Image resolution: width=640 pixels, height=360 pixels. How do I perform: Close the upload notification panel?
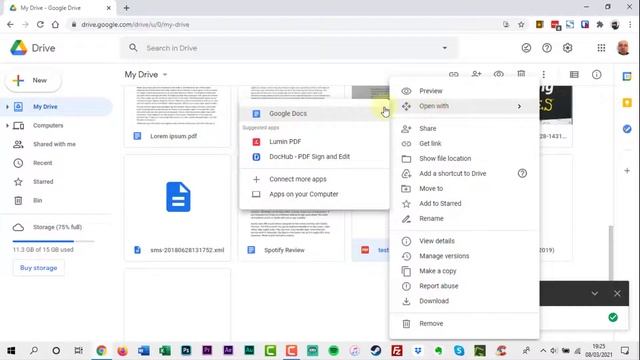pos(617,293)
